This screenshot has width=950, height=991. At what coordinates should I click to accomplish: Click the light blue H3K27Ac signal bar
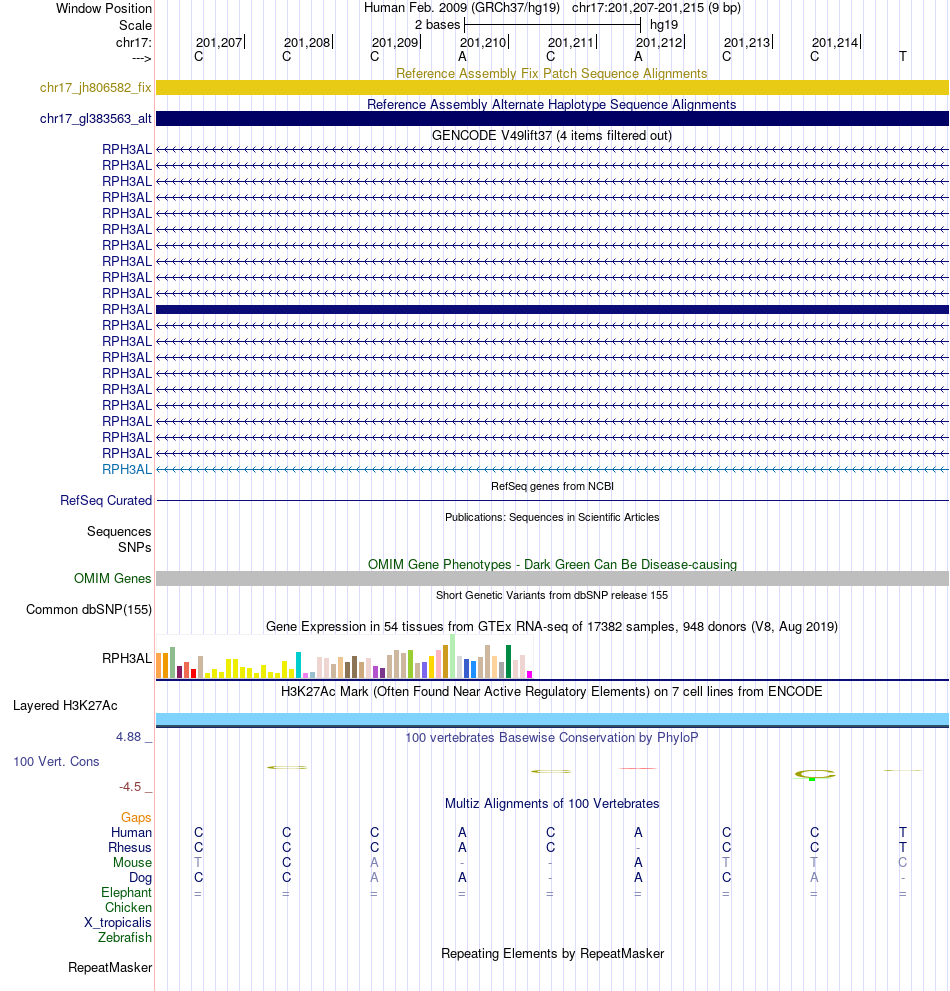pyautogui.click(x=552, y=719)
